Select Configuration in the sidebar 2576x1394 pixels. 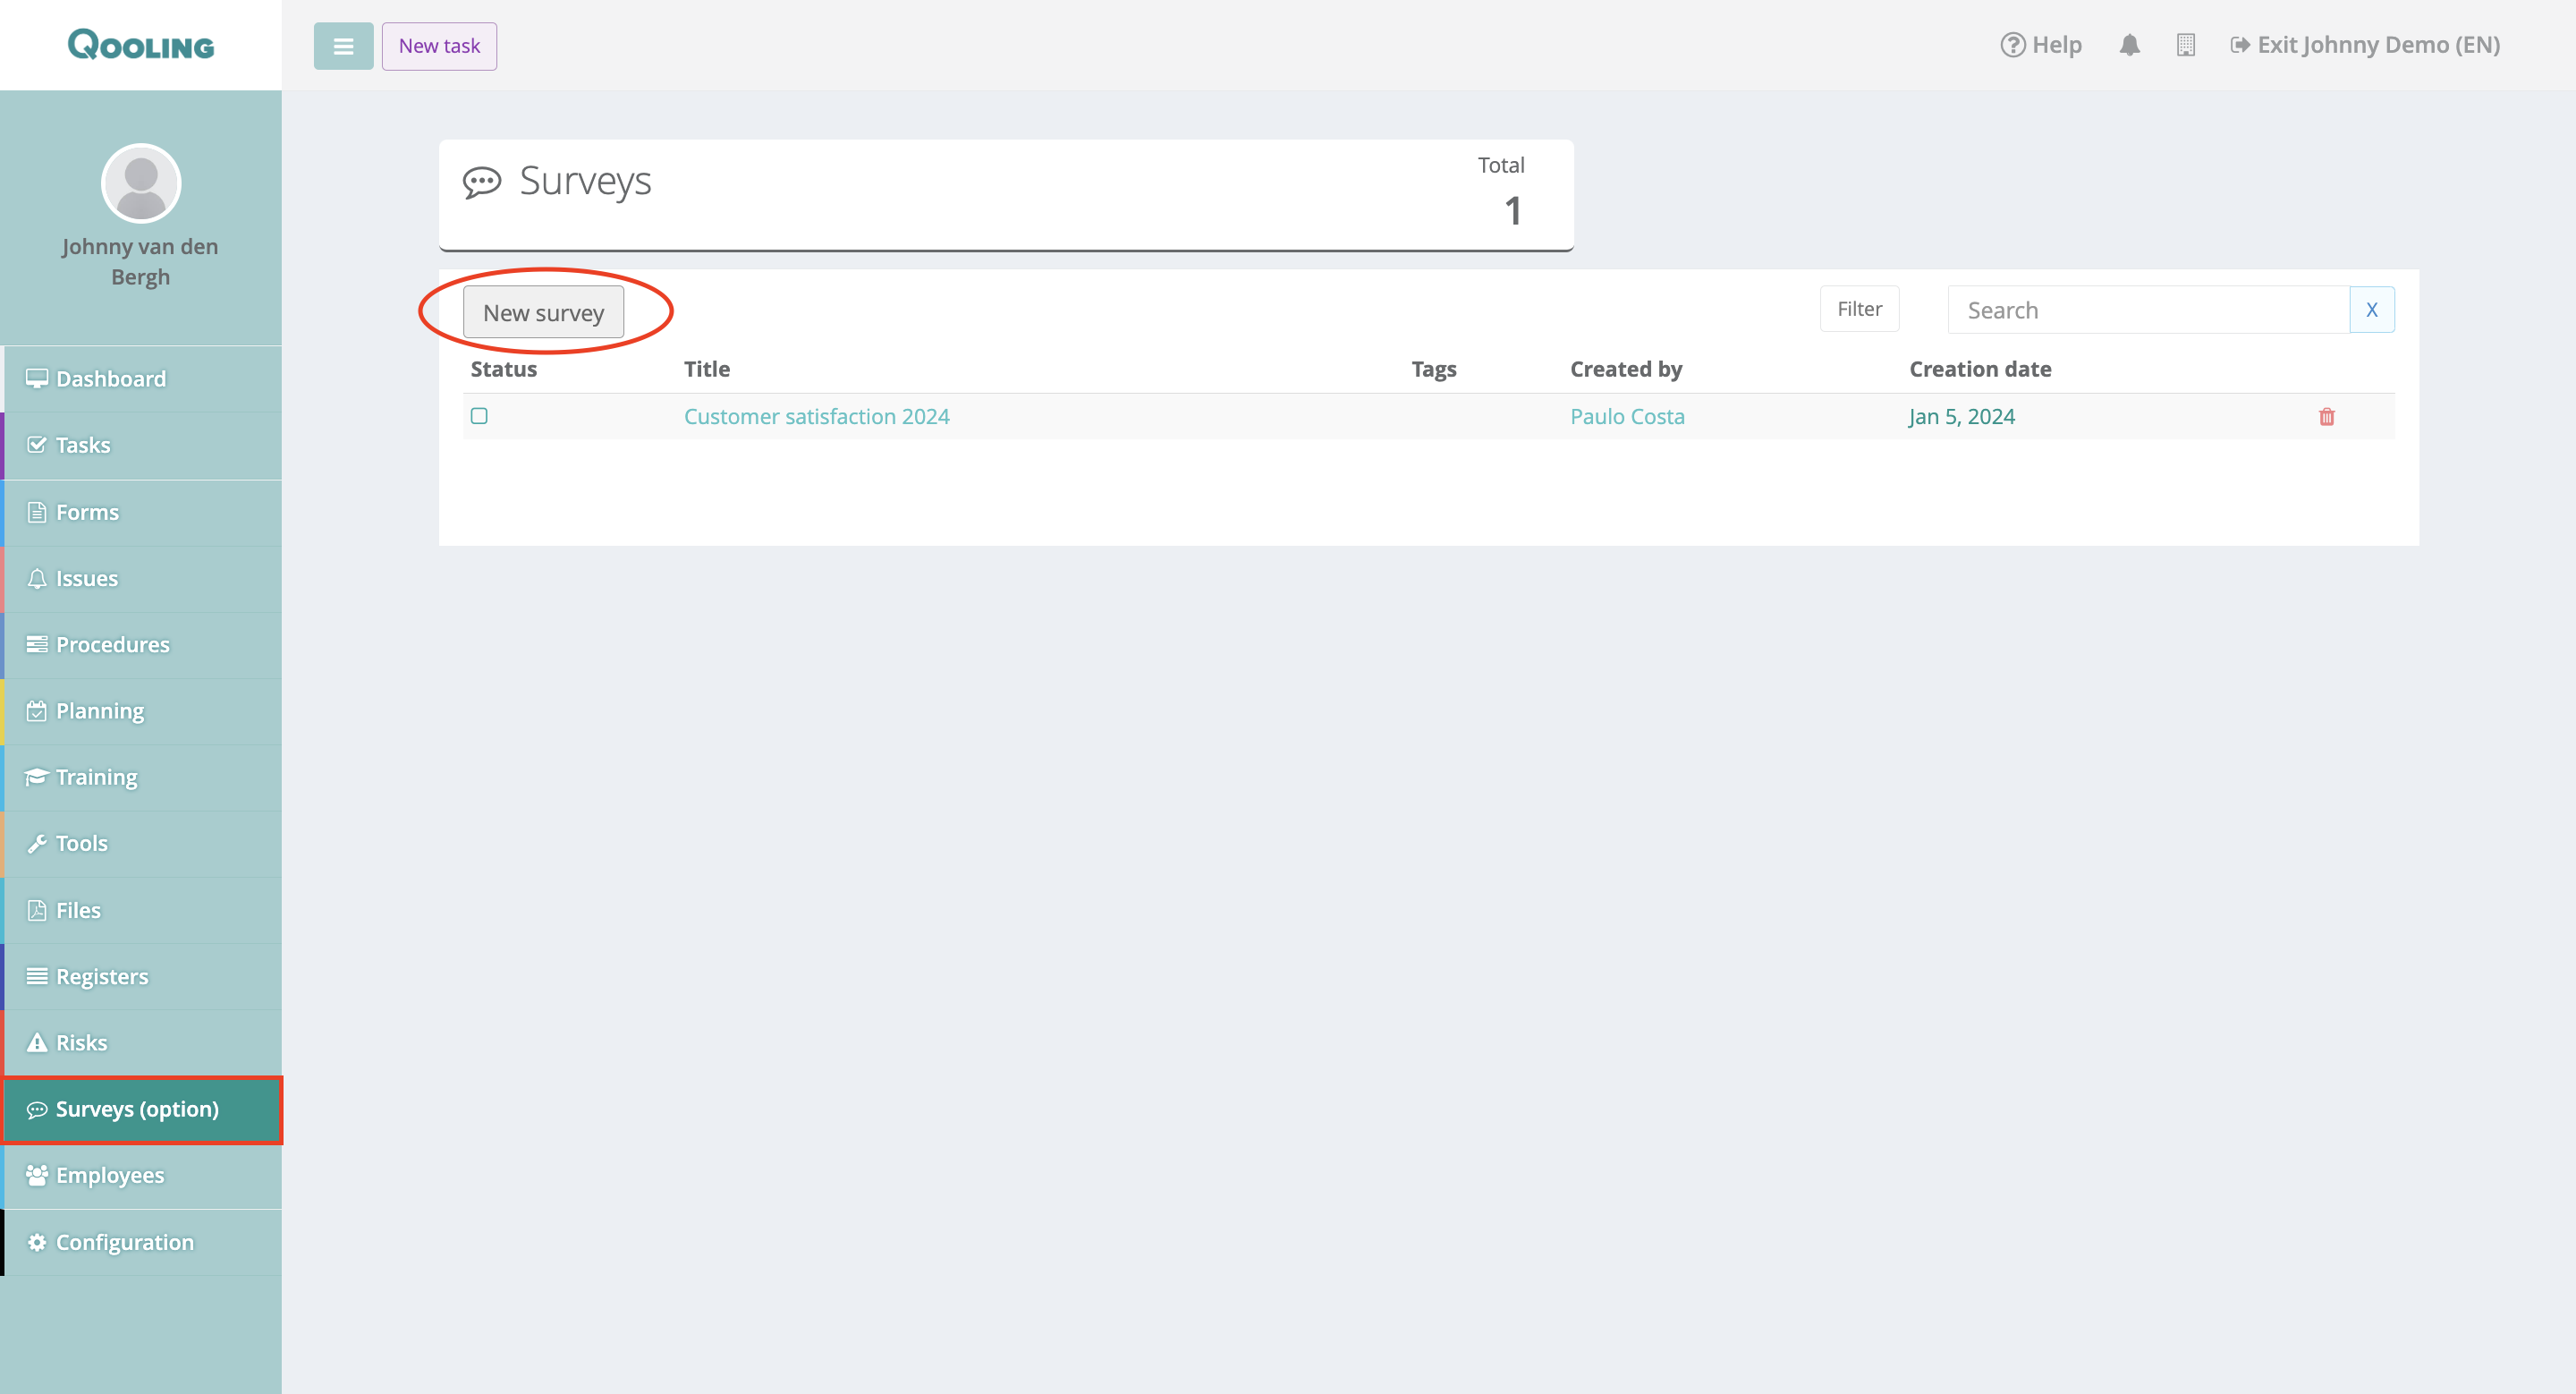(x=124, y=1242)
